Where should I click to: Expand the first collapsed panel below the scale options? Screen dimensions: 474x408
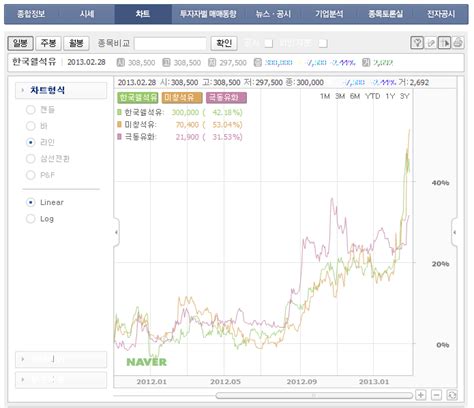(x=61, y=359)
